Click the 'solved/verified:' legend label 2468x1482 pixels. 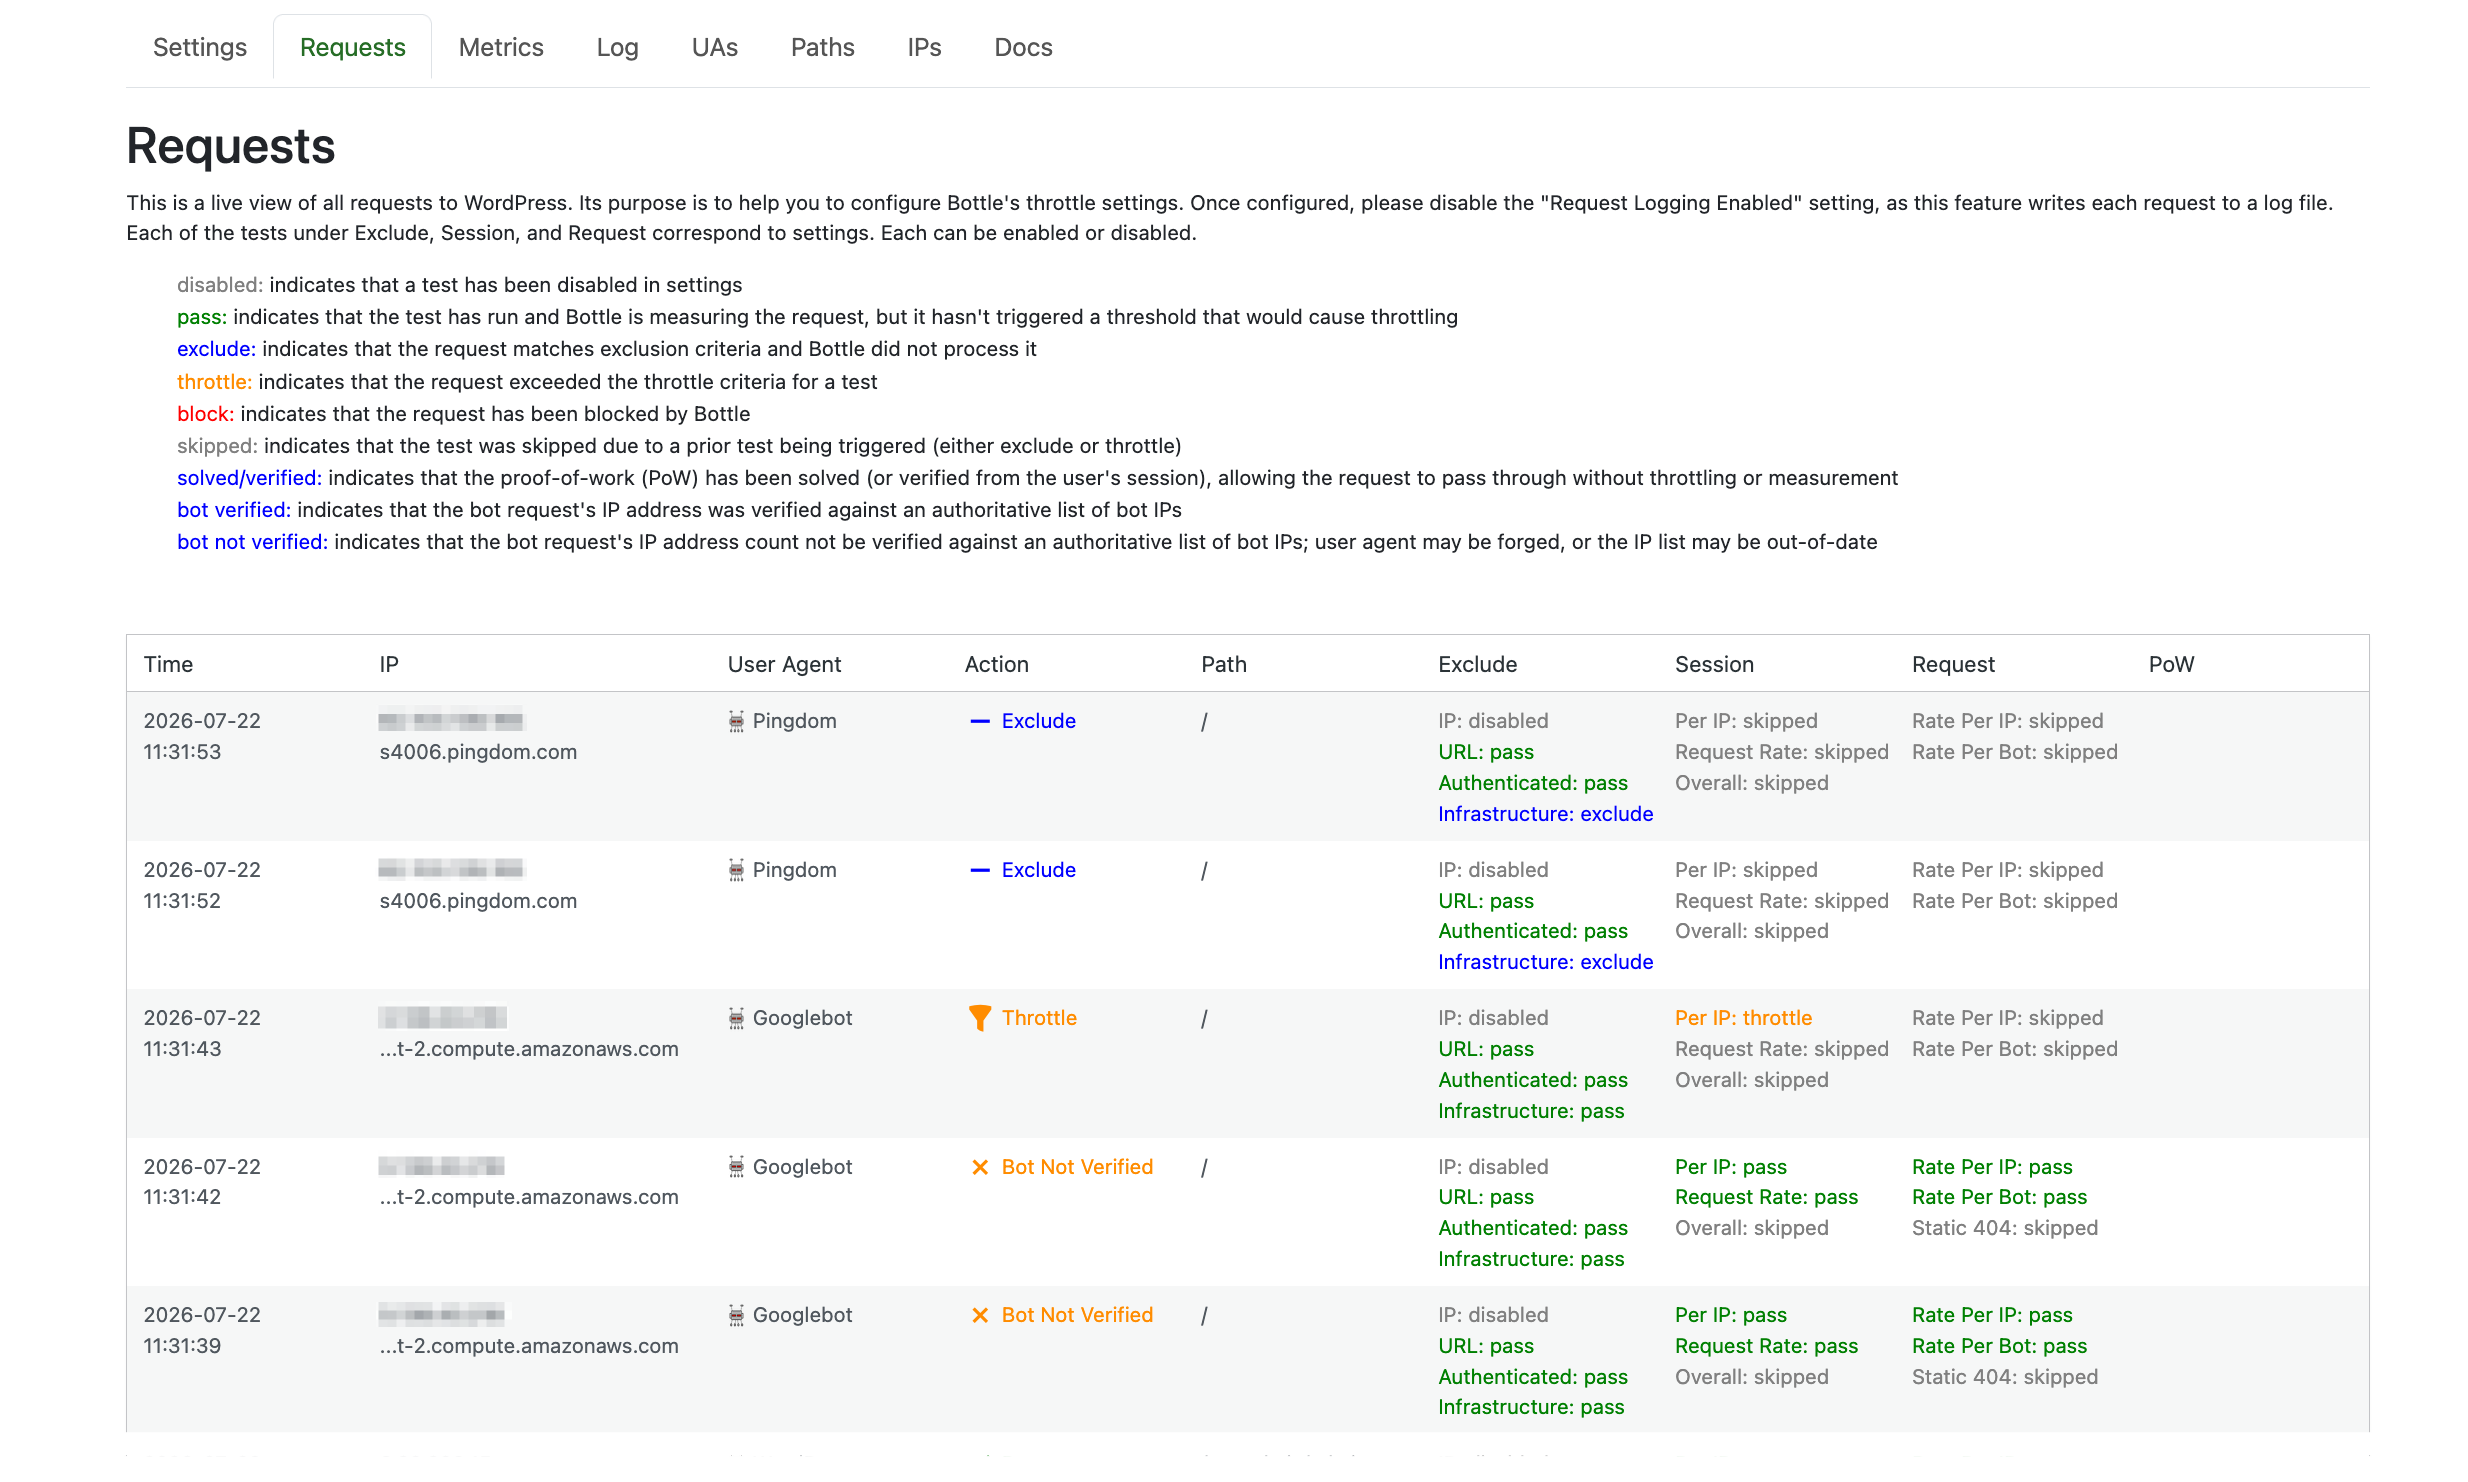[249, 478]
